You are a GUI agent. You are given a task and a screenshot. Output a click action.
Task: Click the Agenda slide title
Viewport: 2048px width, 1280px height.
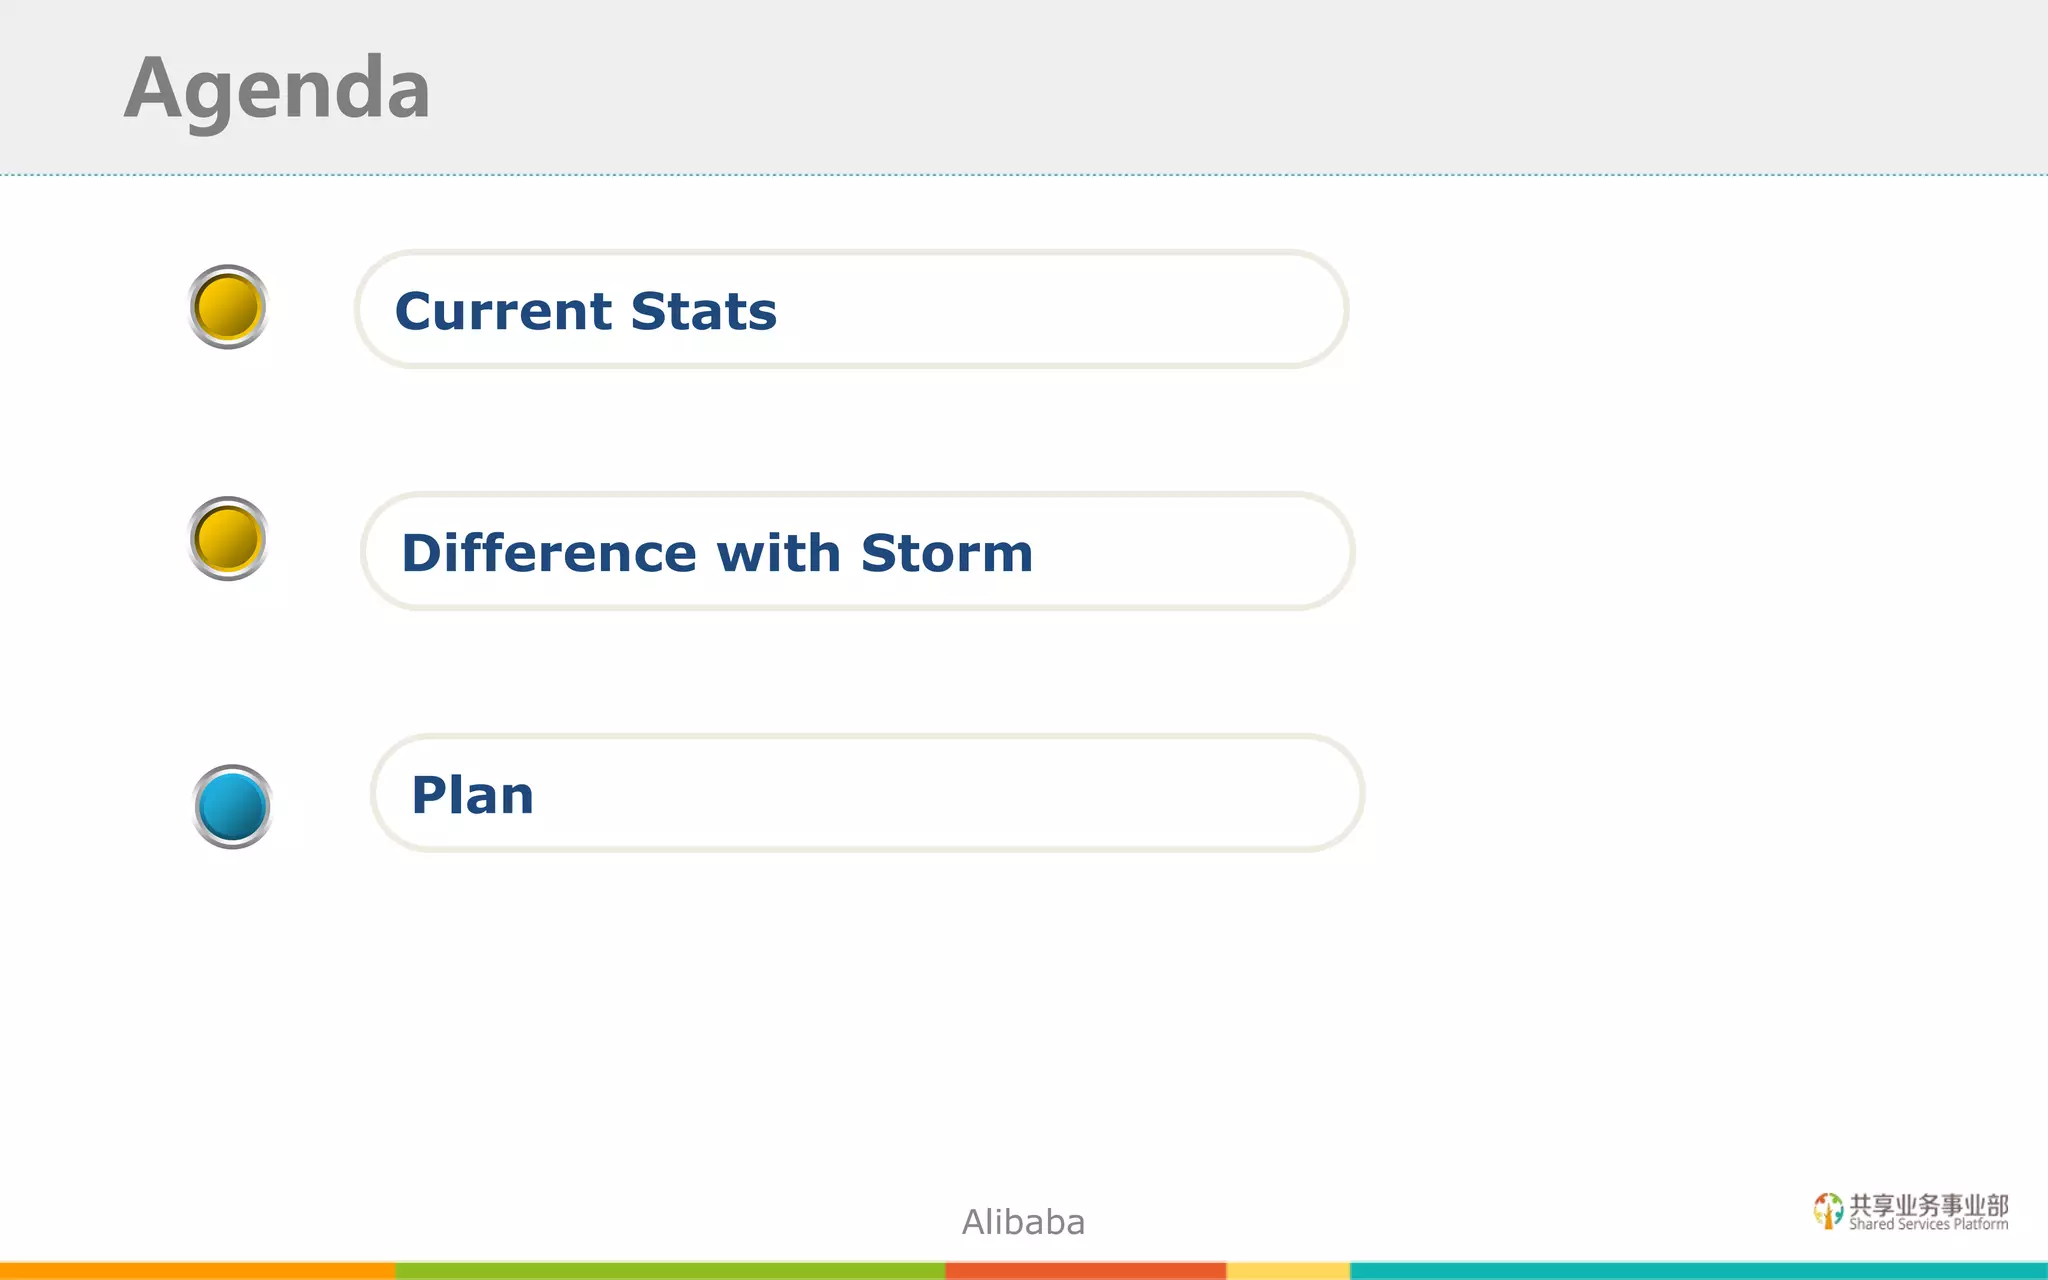(x=277, y=88)
